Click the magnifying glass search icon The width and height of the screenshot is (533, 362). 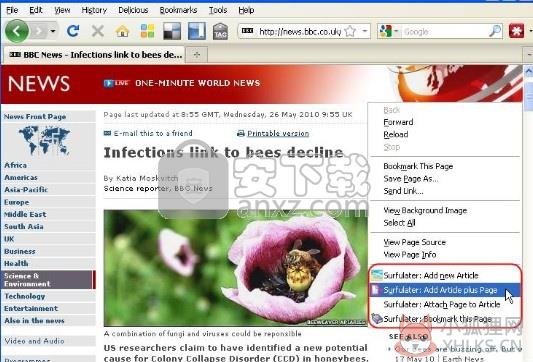click(495, 31)
